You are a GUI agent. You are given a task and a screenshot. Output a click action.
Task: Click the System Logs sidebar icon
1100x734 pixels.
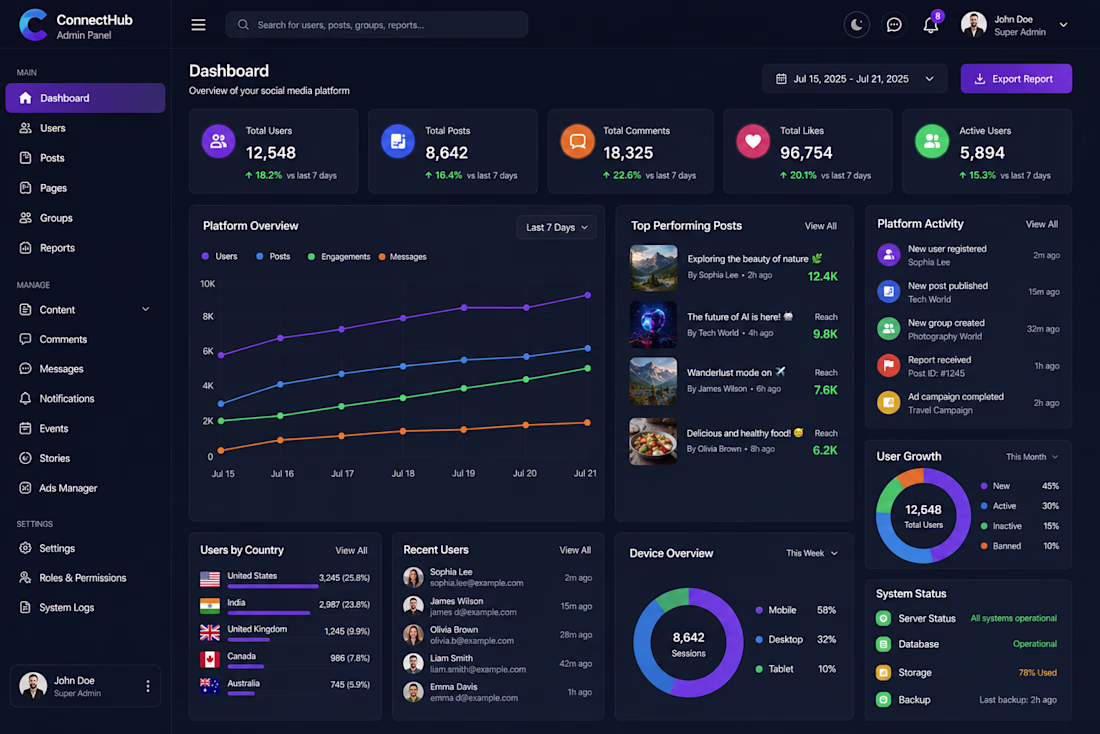(25, 608)
